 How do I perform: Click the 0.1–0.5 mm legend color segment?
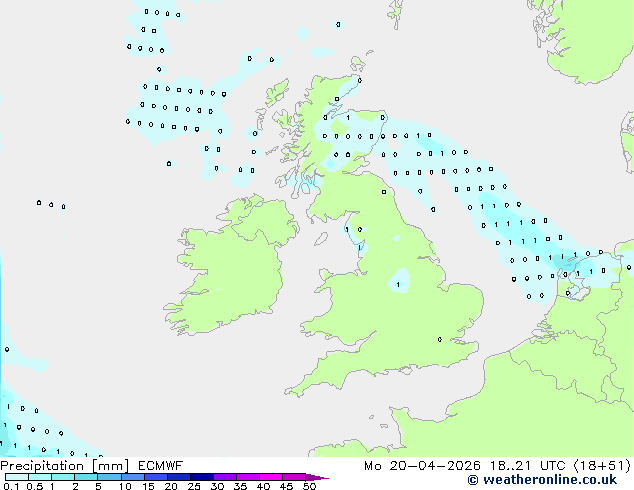click(x=17, y=477)
